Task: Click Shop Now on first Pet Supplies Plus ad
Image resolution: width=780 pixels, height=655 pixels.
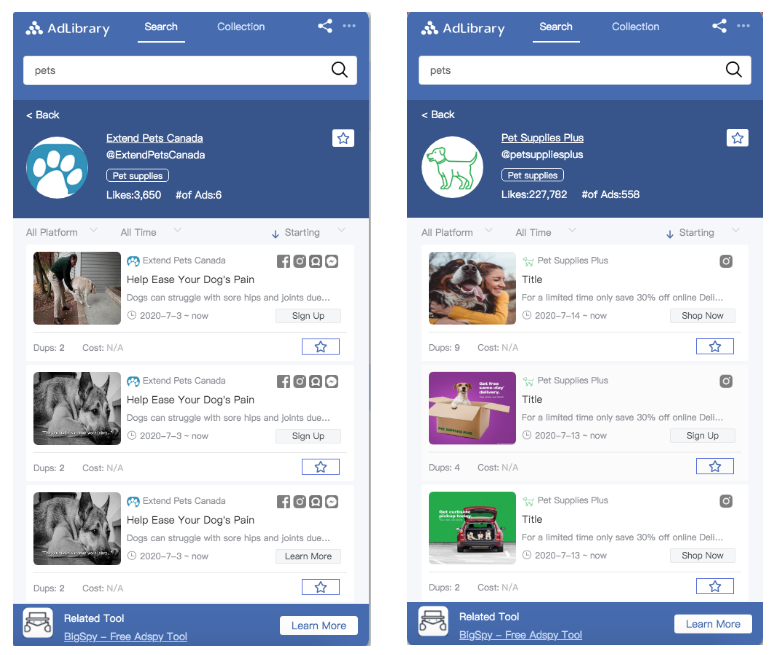Action: [x=702, y=316]
